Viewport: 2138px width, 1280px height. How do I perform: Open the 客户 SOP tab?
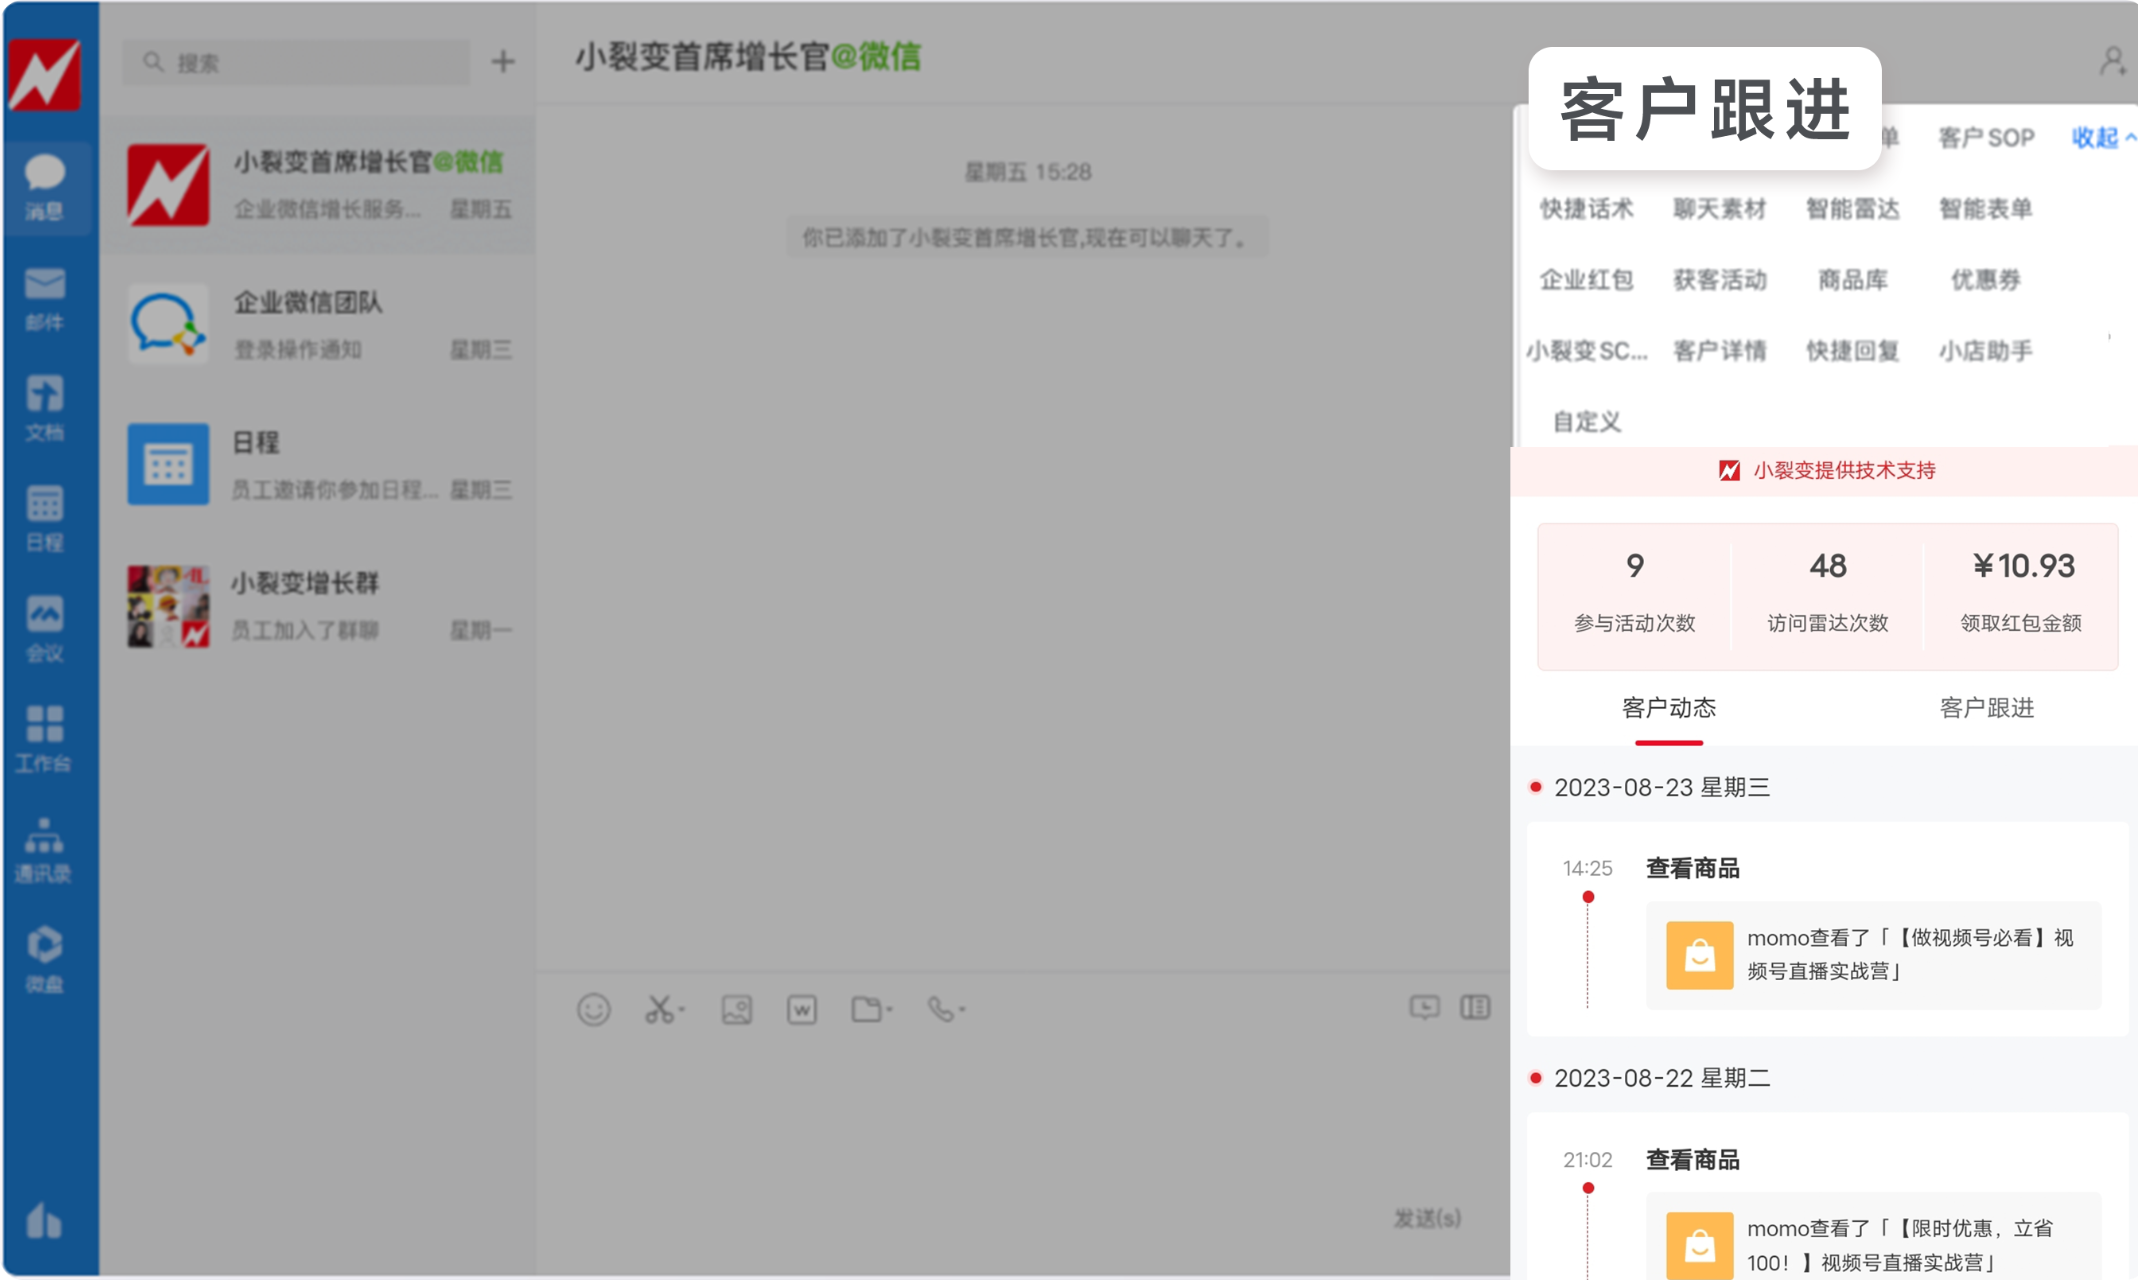tap(1986, 137)
